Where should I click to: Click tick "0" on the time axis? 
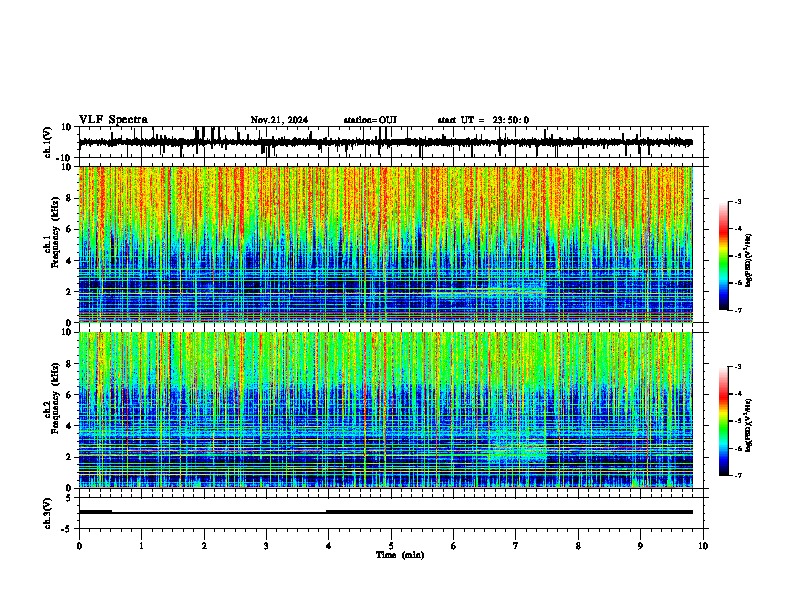pyautogui.click(x=79, y=546)
